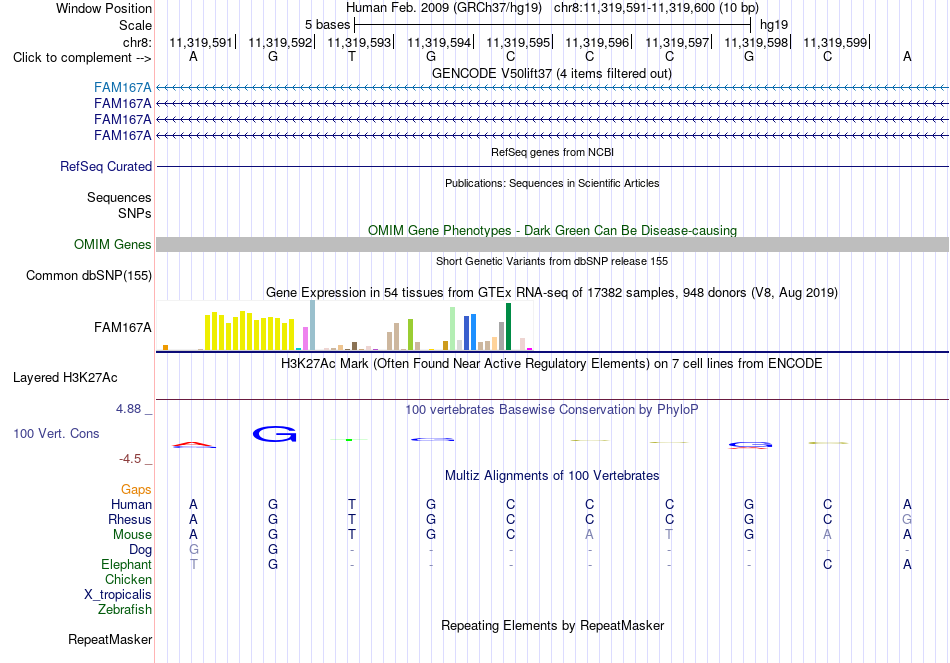This screenshot has width=950, height=663.
Task: Click the Window Position label
Action: point(104,8)
